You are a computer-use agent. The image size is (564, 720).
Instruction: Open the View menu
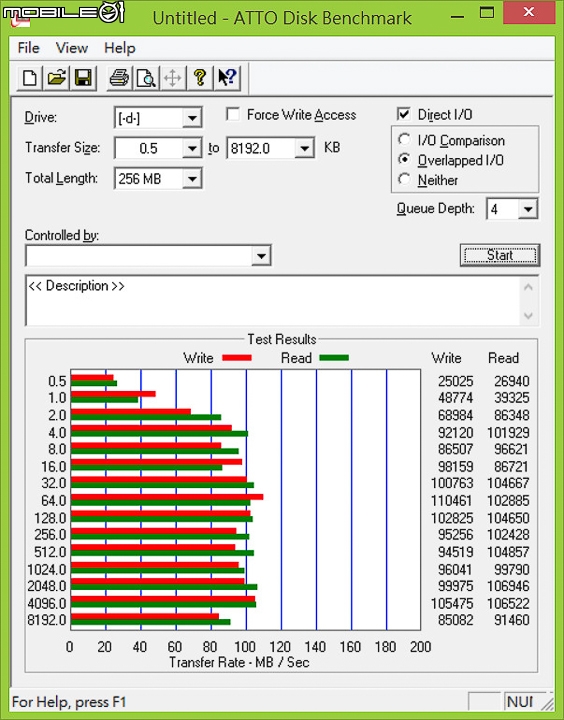72,48
